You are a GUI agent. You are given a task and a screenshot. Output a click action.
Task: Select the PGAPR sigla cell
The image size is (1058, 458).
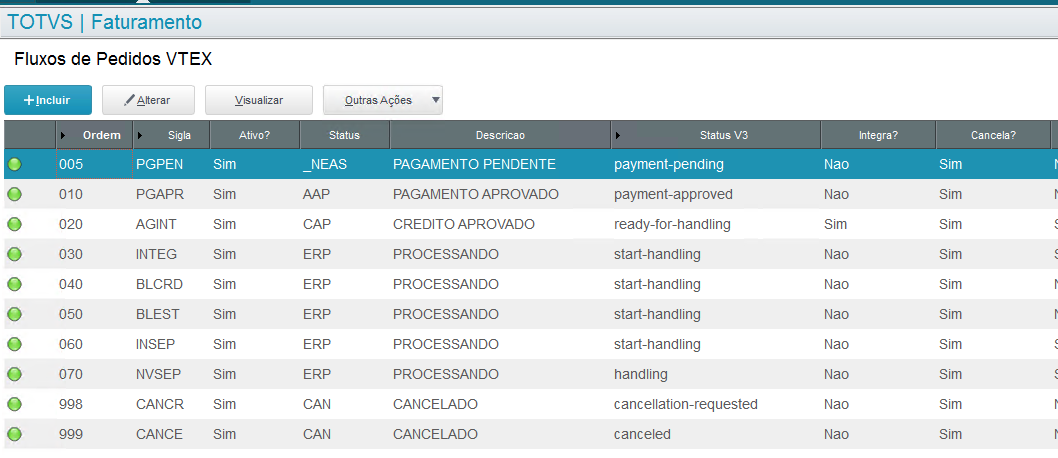pyautogui.click(x=172, y=194)
